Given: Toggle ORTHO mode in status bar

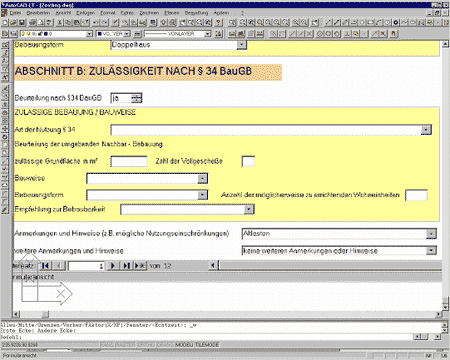Looking at the screenshot, I should point(146,345).
